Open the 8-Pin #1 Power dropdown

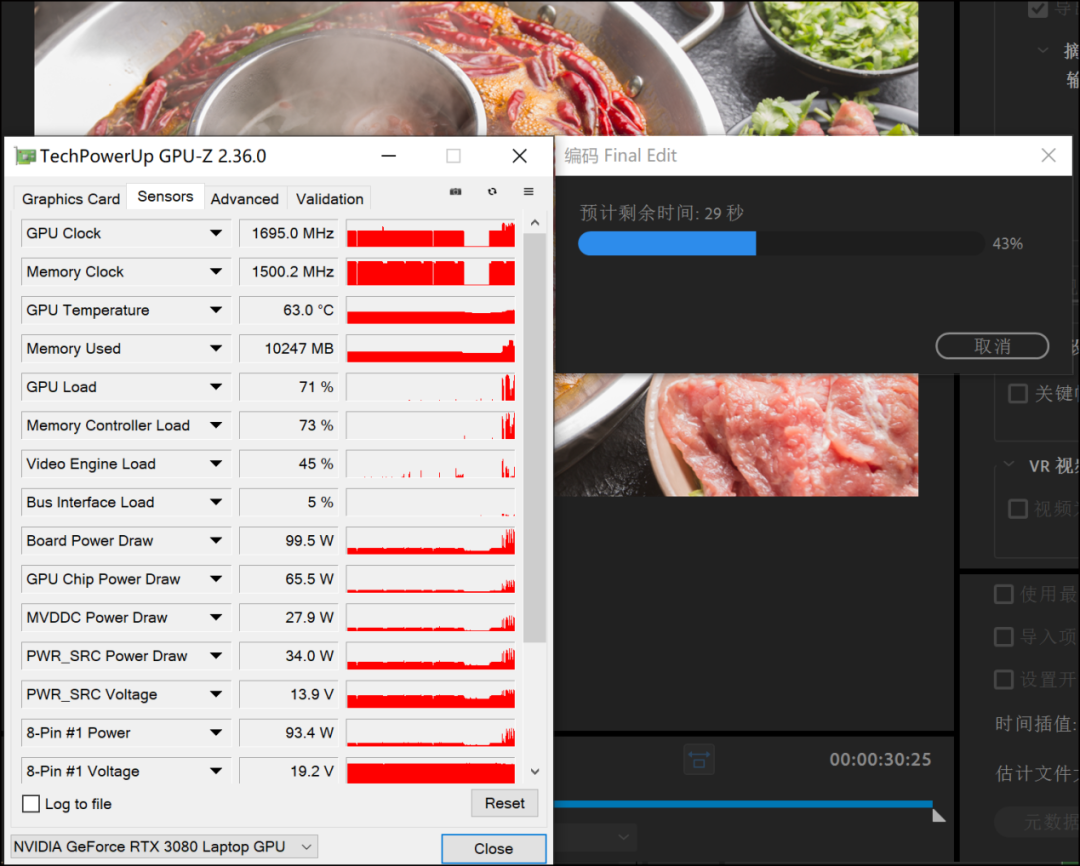pos(216,733)
